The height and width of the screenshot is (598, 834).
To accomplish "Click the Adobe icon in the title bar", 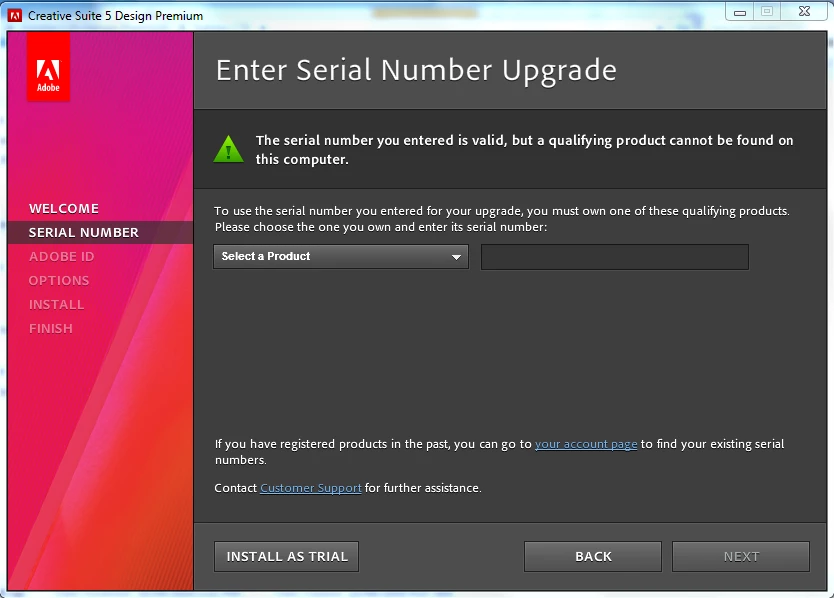I will point(15,15).
